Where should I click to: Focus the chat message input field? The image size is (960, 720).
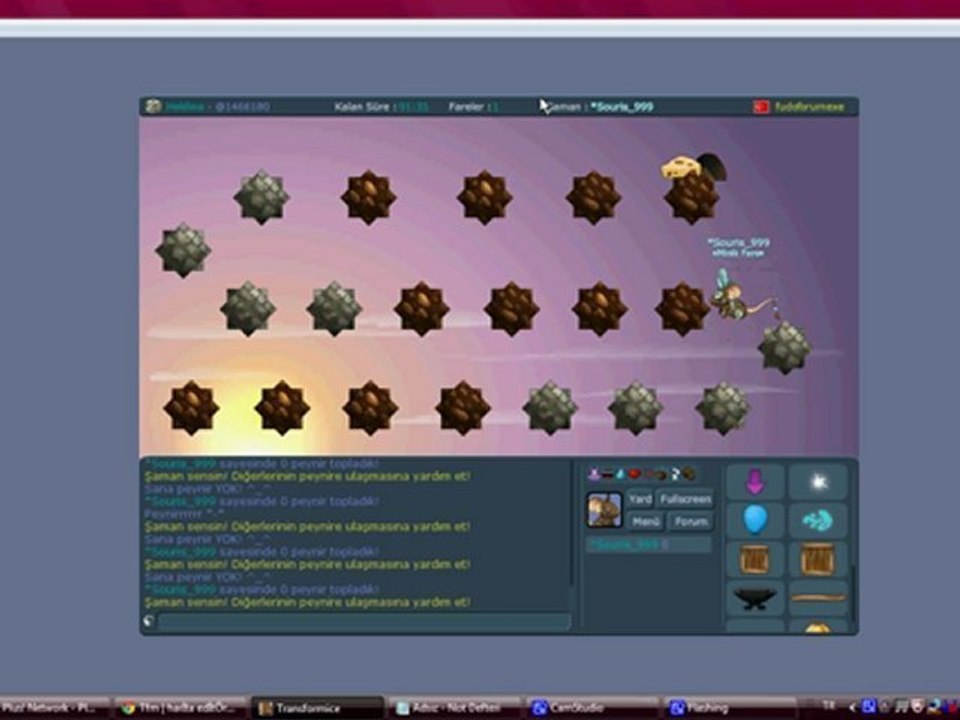click(364, 621)
